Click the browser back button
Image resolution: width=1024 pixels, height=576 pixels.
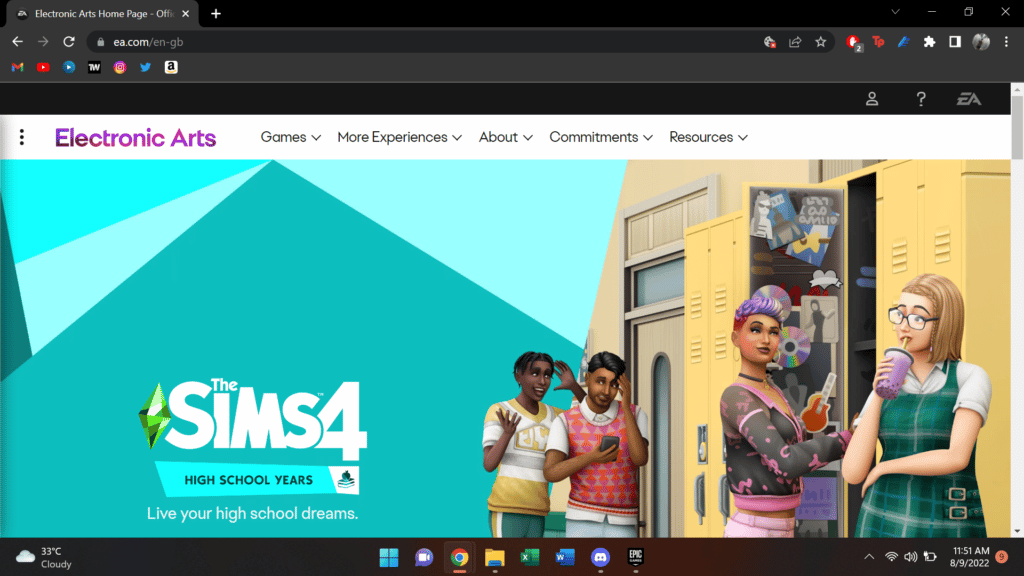point(17,41)
